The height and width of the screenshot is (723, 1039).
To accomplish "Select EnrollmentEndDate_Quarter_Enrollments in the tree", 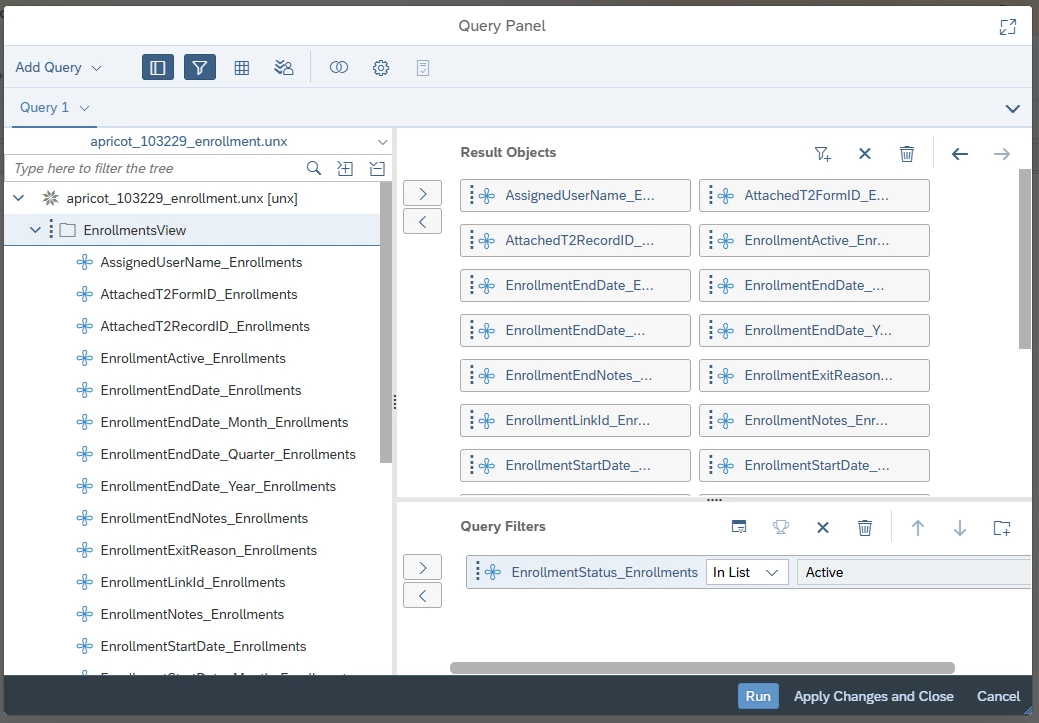I will 228,455.
